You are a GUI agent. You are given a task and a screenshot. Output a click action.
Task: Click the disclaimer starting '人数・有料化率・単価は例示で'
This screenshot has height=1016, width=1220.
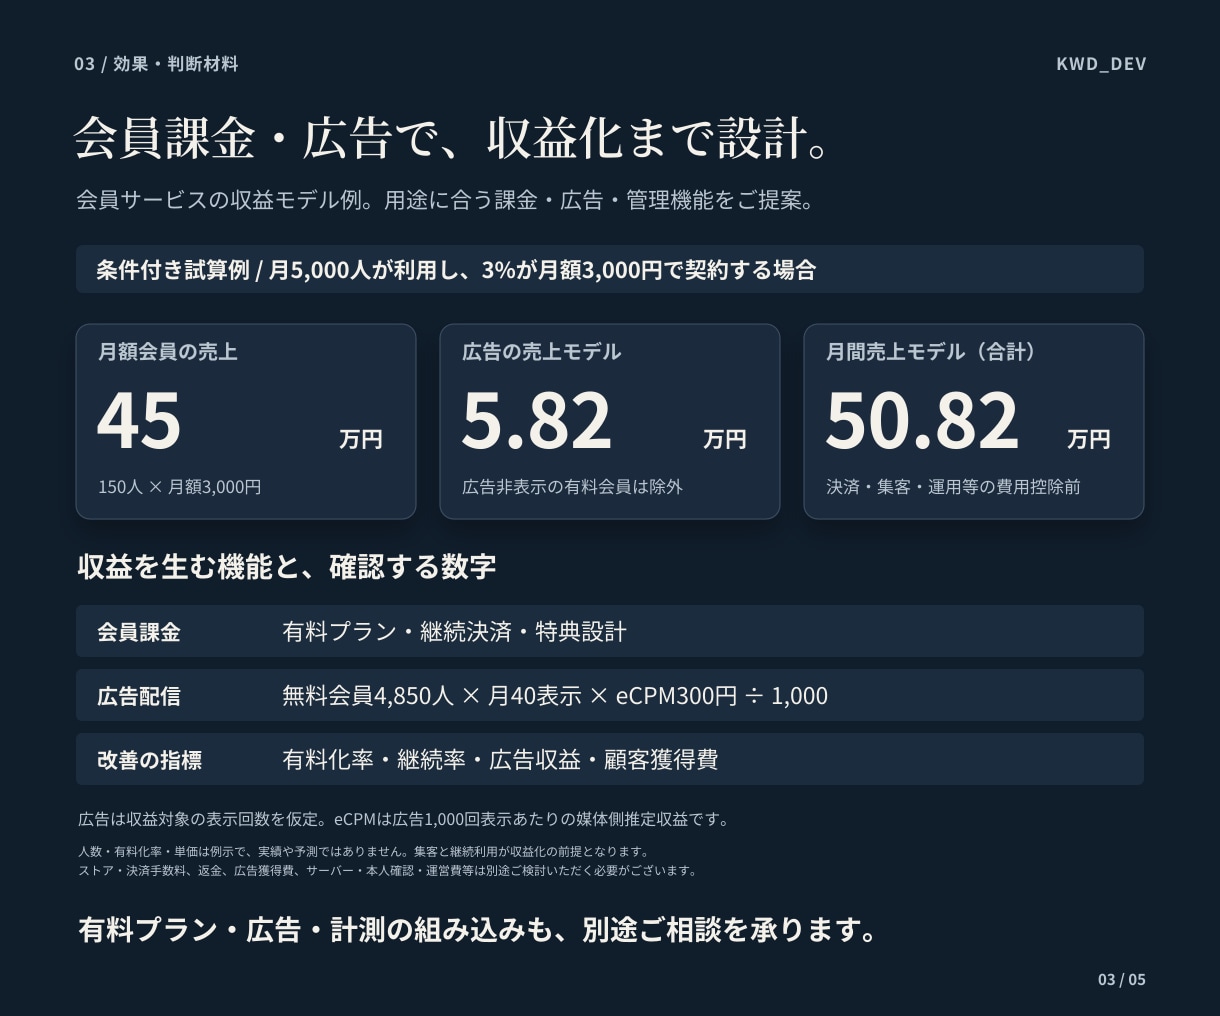click(x=364, y=852)
